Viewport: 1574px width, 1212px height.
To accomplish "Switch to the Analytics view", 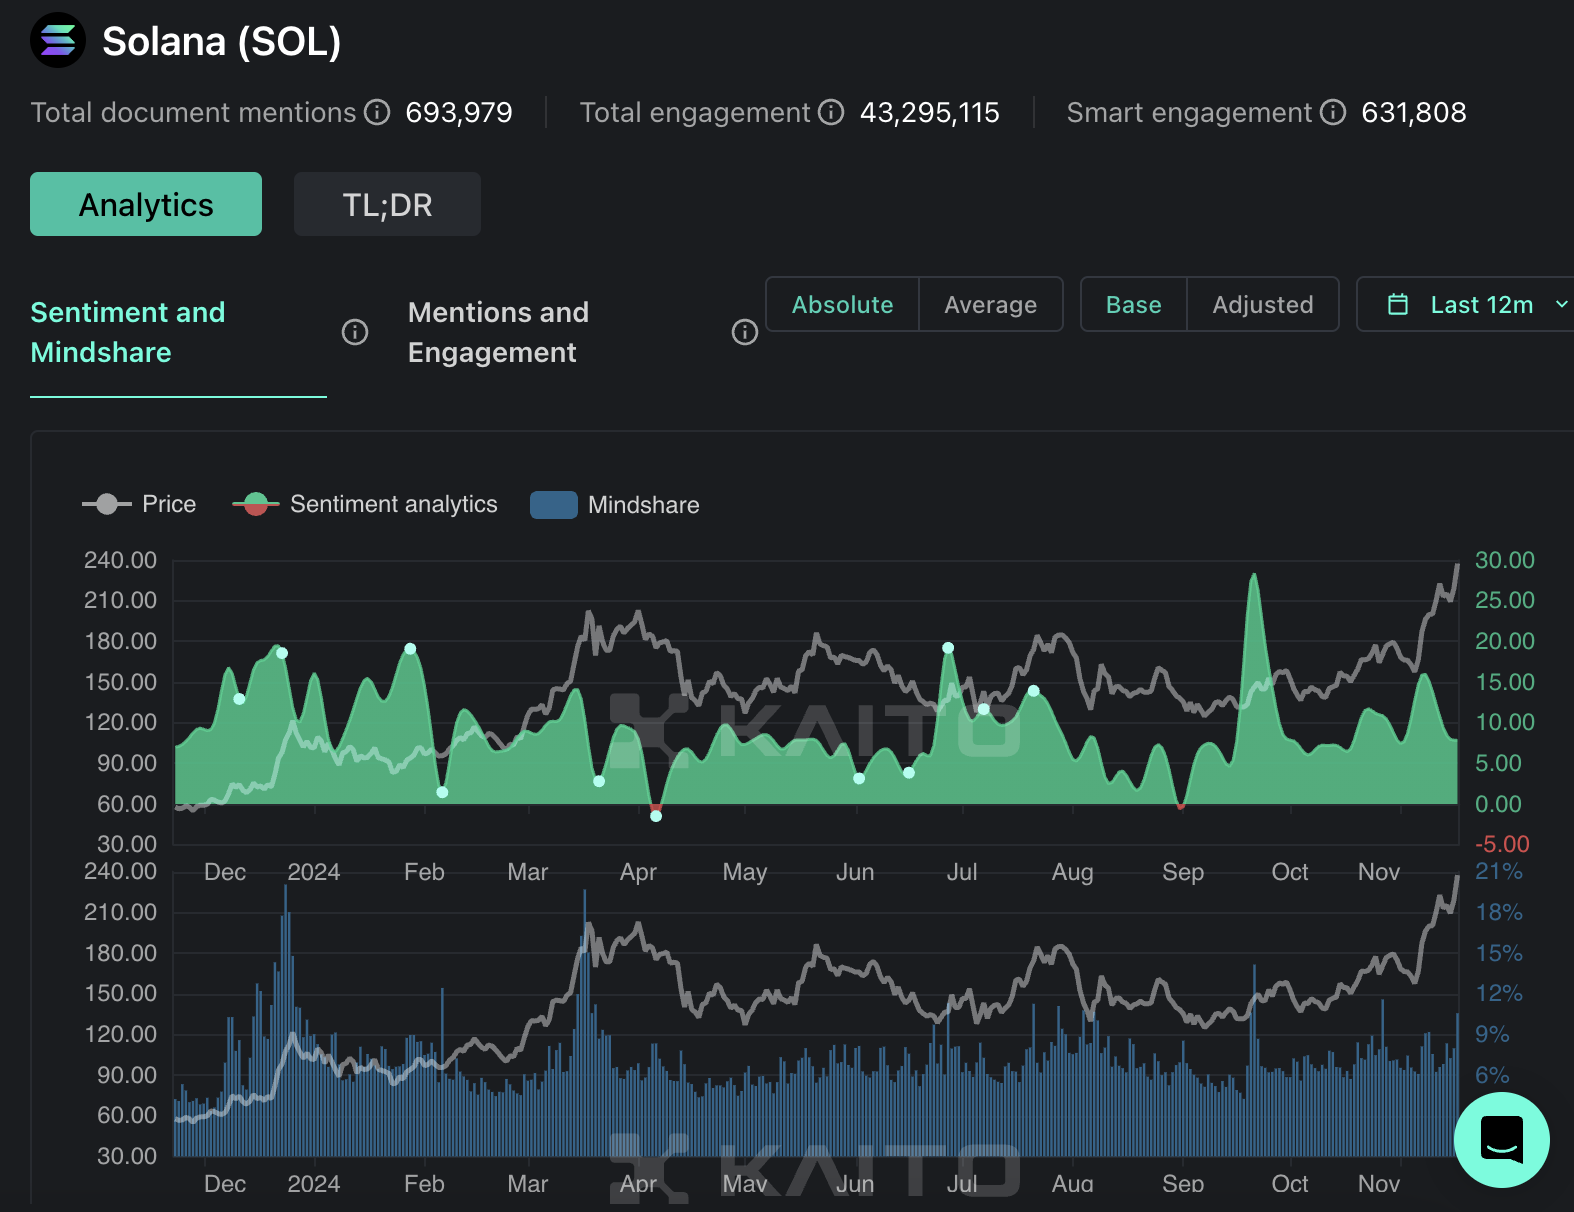I will 146,204.
